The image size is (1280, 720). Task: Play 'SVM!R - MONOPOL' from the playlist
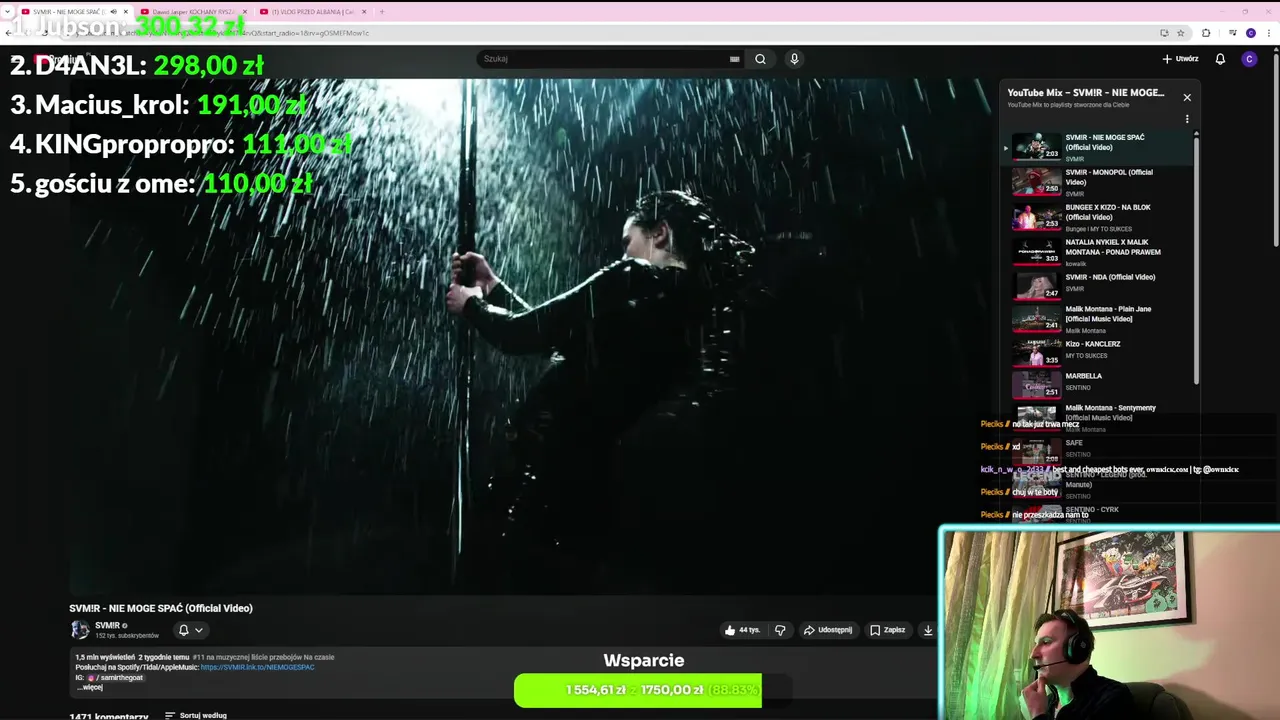(1100, 182)
